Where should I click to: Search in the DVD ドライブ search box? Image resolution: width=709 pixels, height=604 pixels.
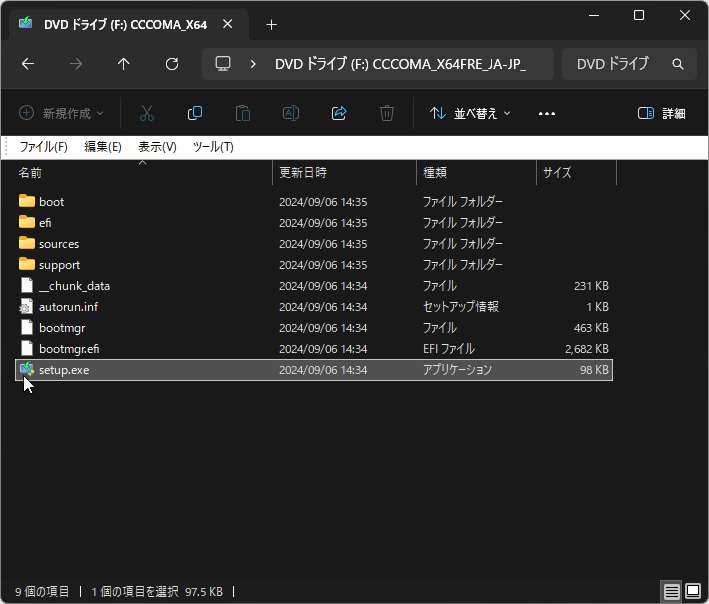(x=629, y=64)
